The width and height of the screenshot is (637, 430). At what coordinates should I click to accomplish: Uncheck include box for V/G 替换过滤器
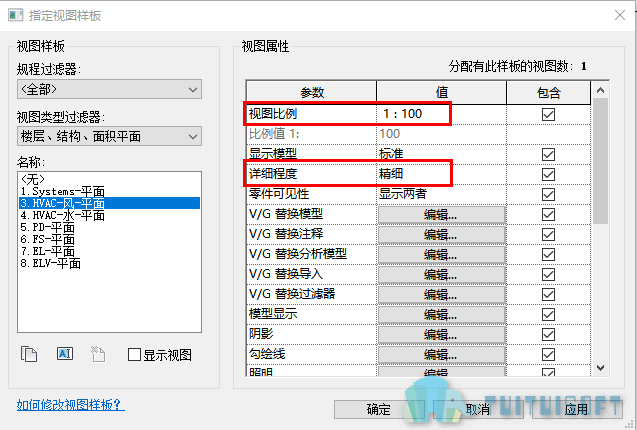[548, 294]
